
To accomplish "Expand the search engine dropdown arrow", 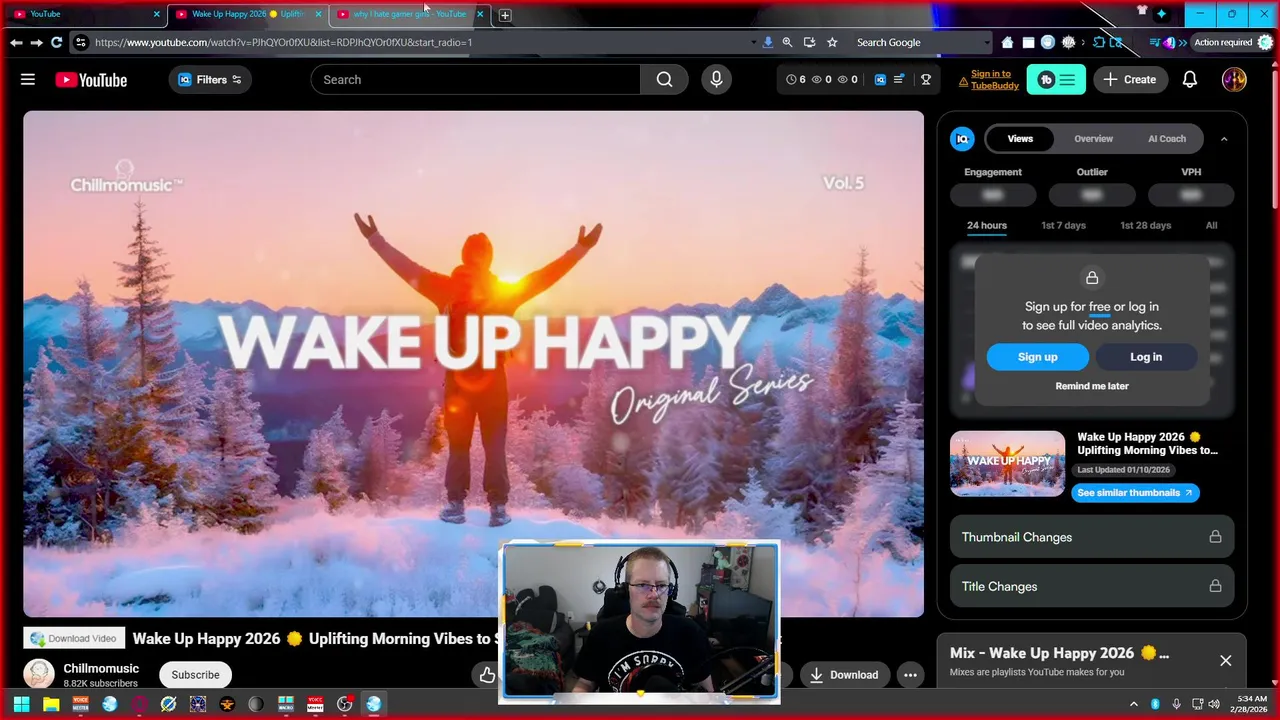I will click(987, 42).
